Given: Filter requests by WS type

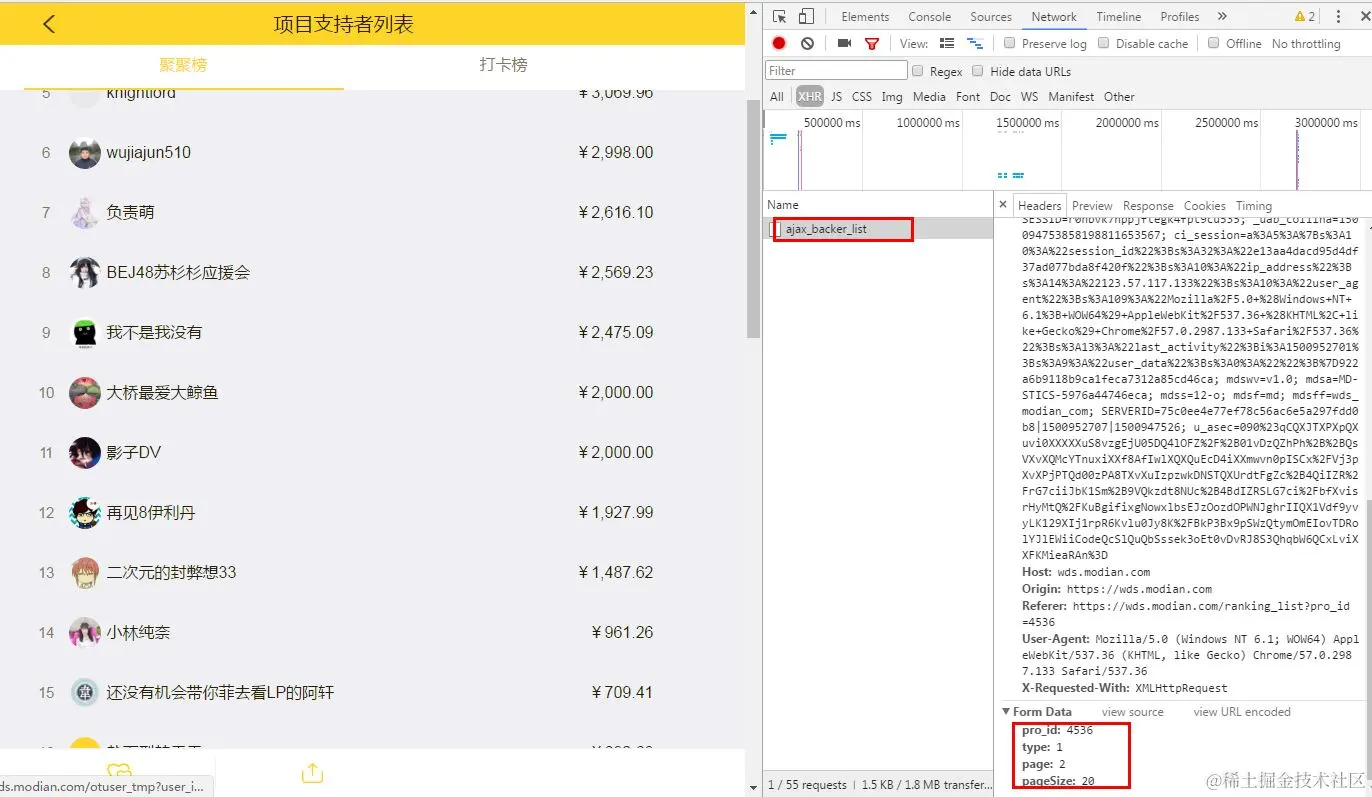Looking at the screenshot, I should [1029, 97].
